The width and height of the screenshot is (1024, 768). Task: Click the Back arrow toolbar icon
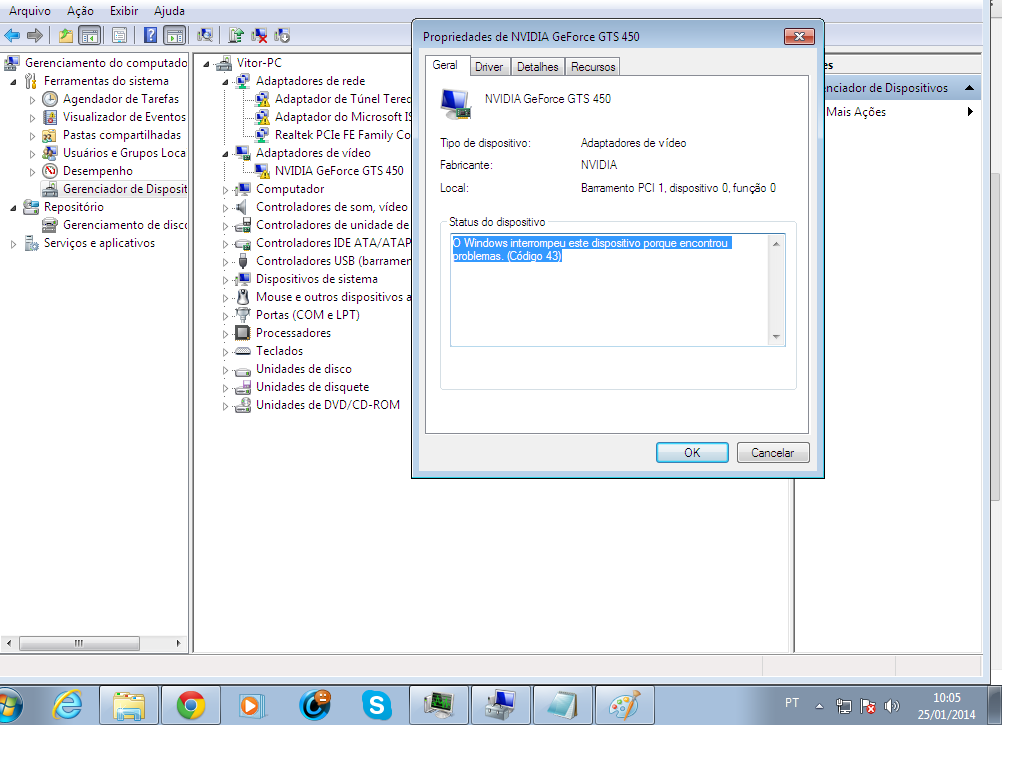click(x=12, y=35)
